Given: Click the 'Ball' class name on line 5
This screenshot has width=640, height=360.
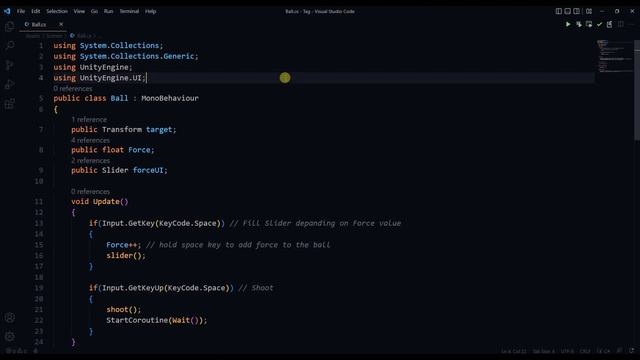Looking at the screenshot, I should 119,98.
